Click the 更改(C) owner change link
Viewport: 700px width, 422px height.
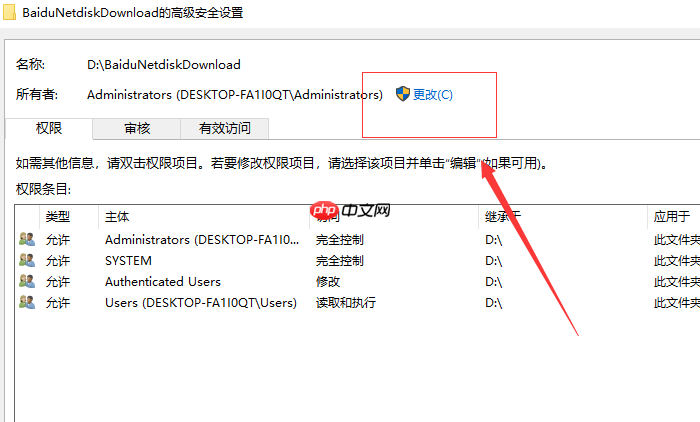[433, 95]
